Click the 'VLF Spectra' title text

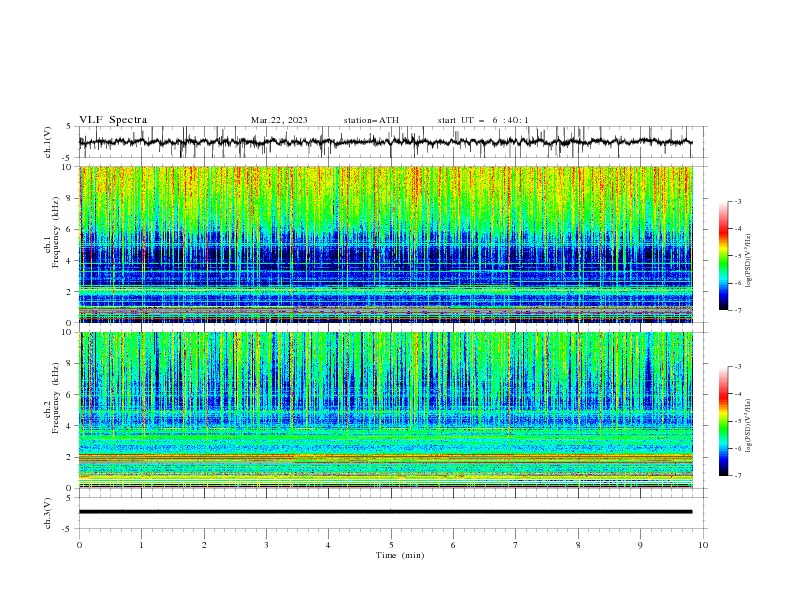tap(113, 120)
